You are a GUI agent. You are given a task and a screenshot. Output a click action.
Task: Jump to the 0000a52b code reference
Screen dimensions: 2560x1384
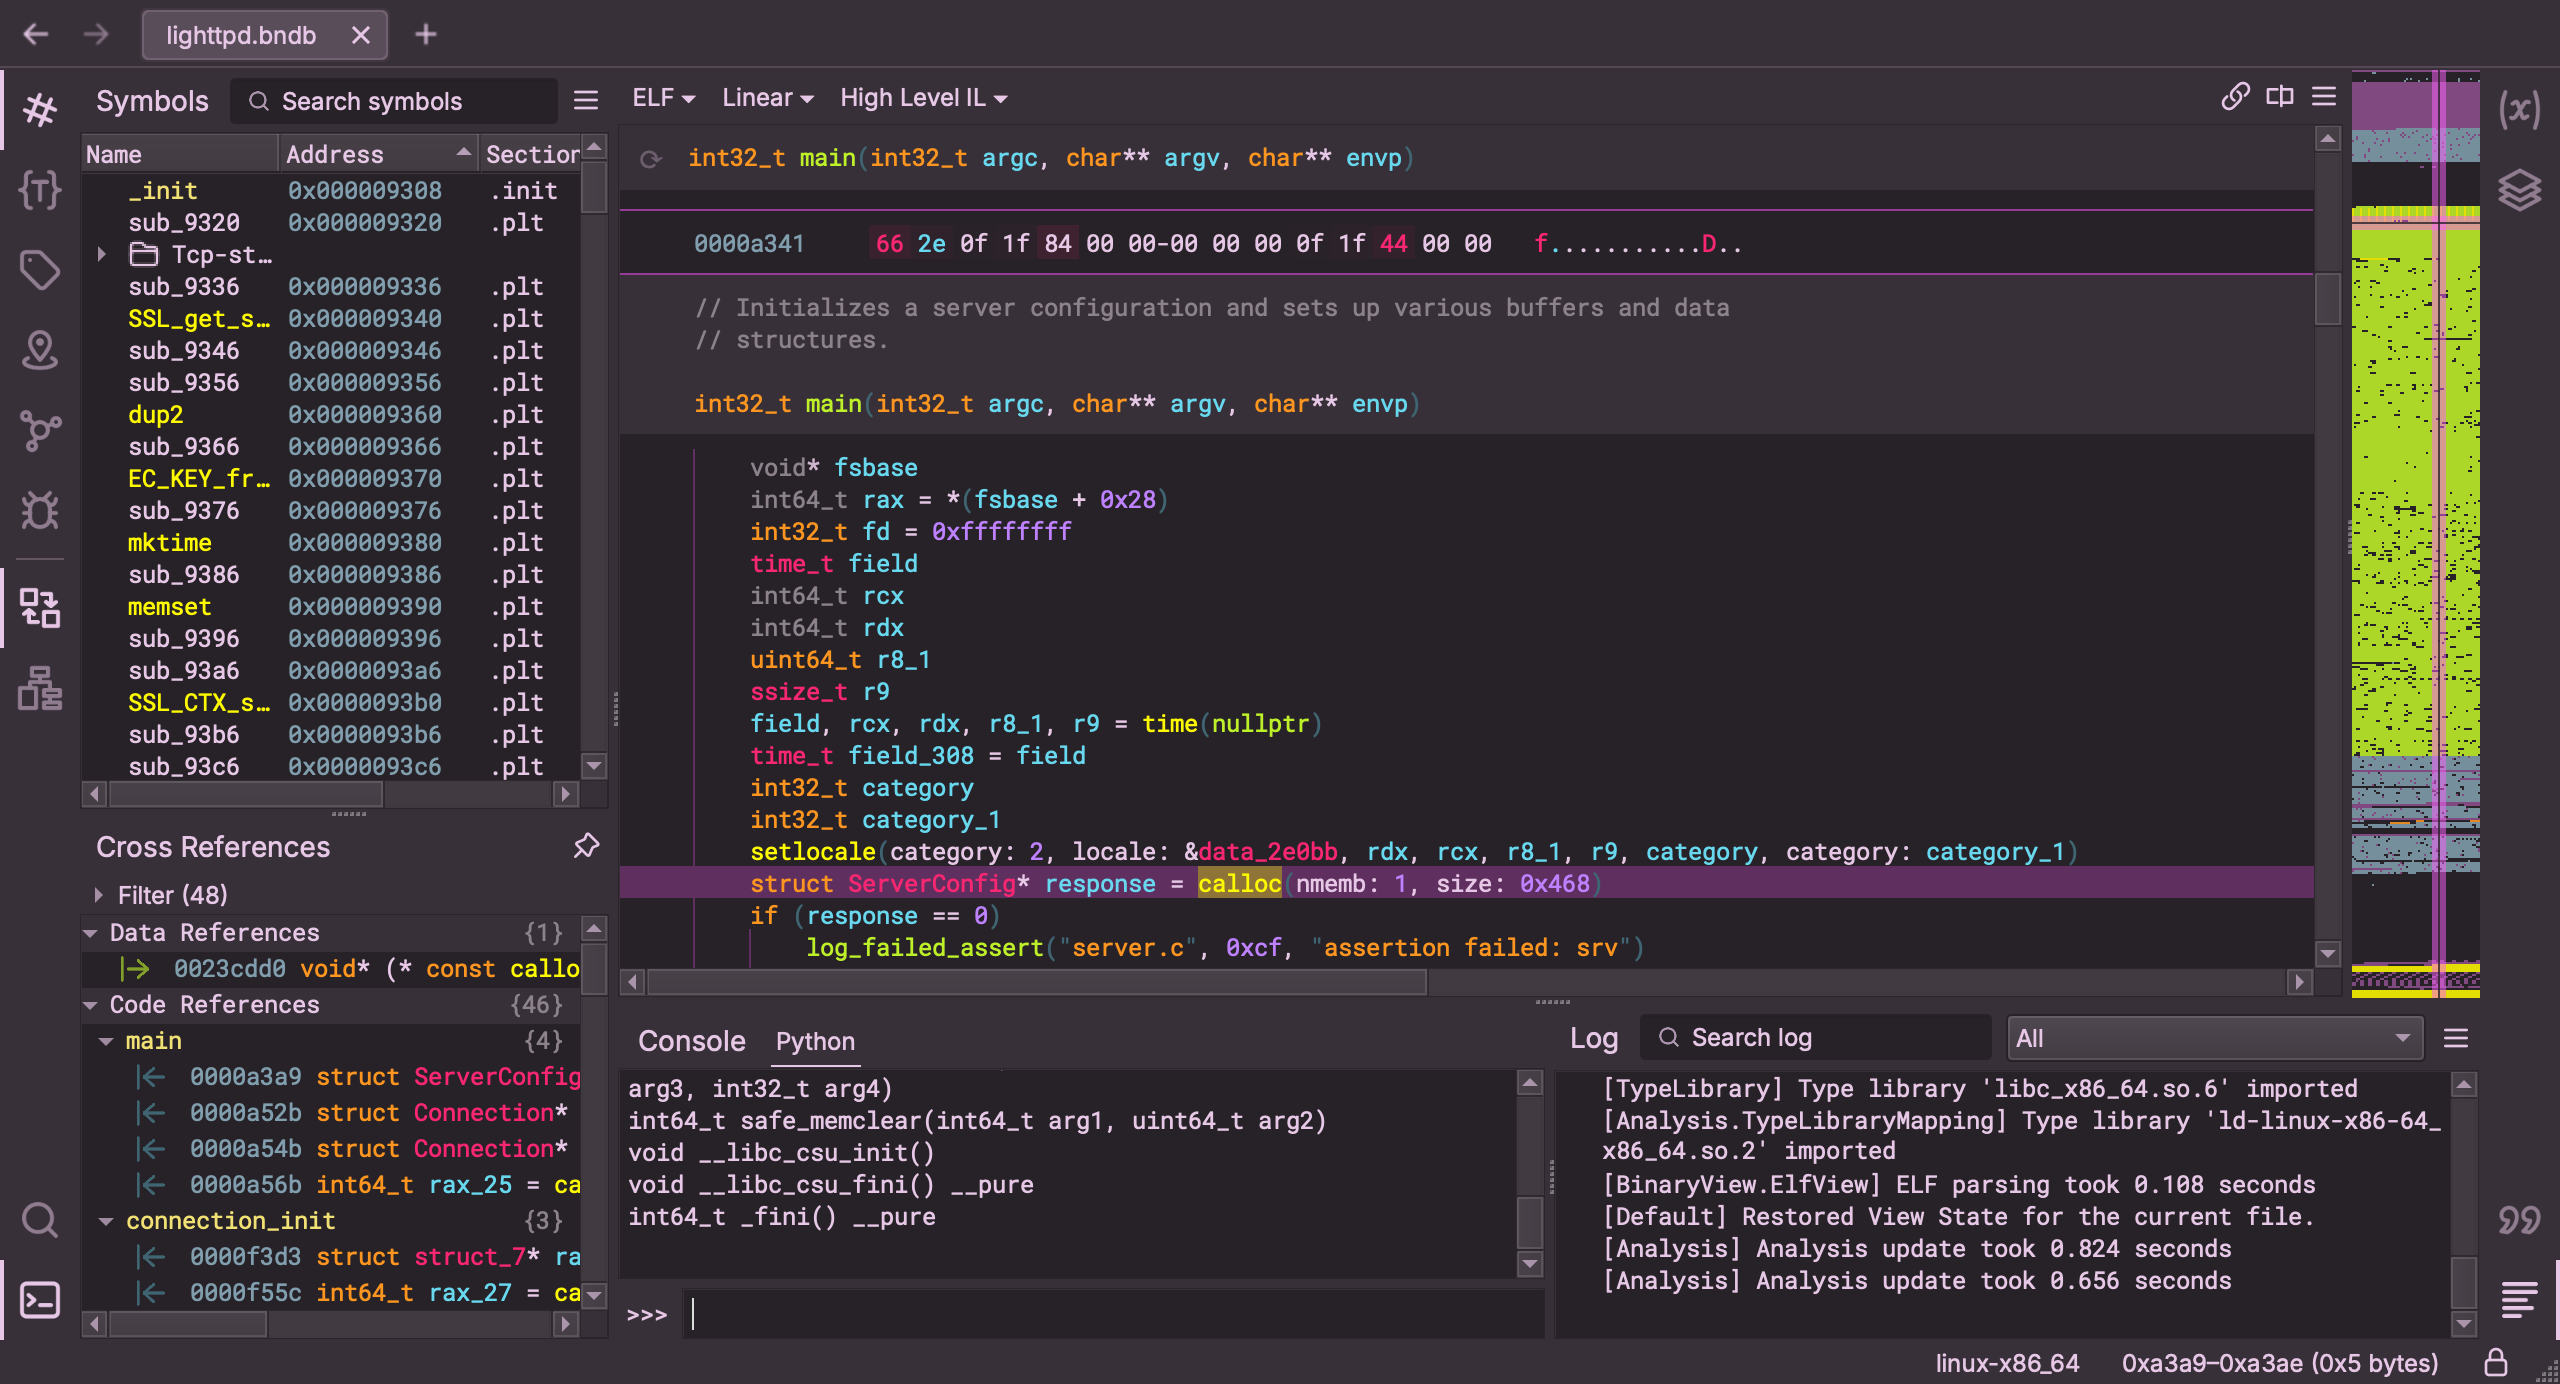tap(245, 1113)
